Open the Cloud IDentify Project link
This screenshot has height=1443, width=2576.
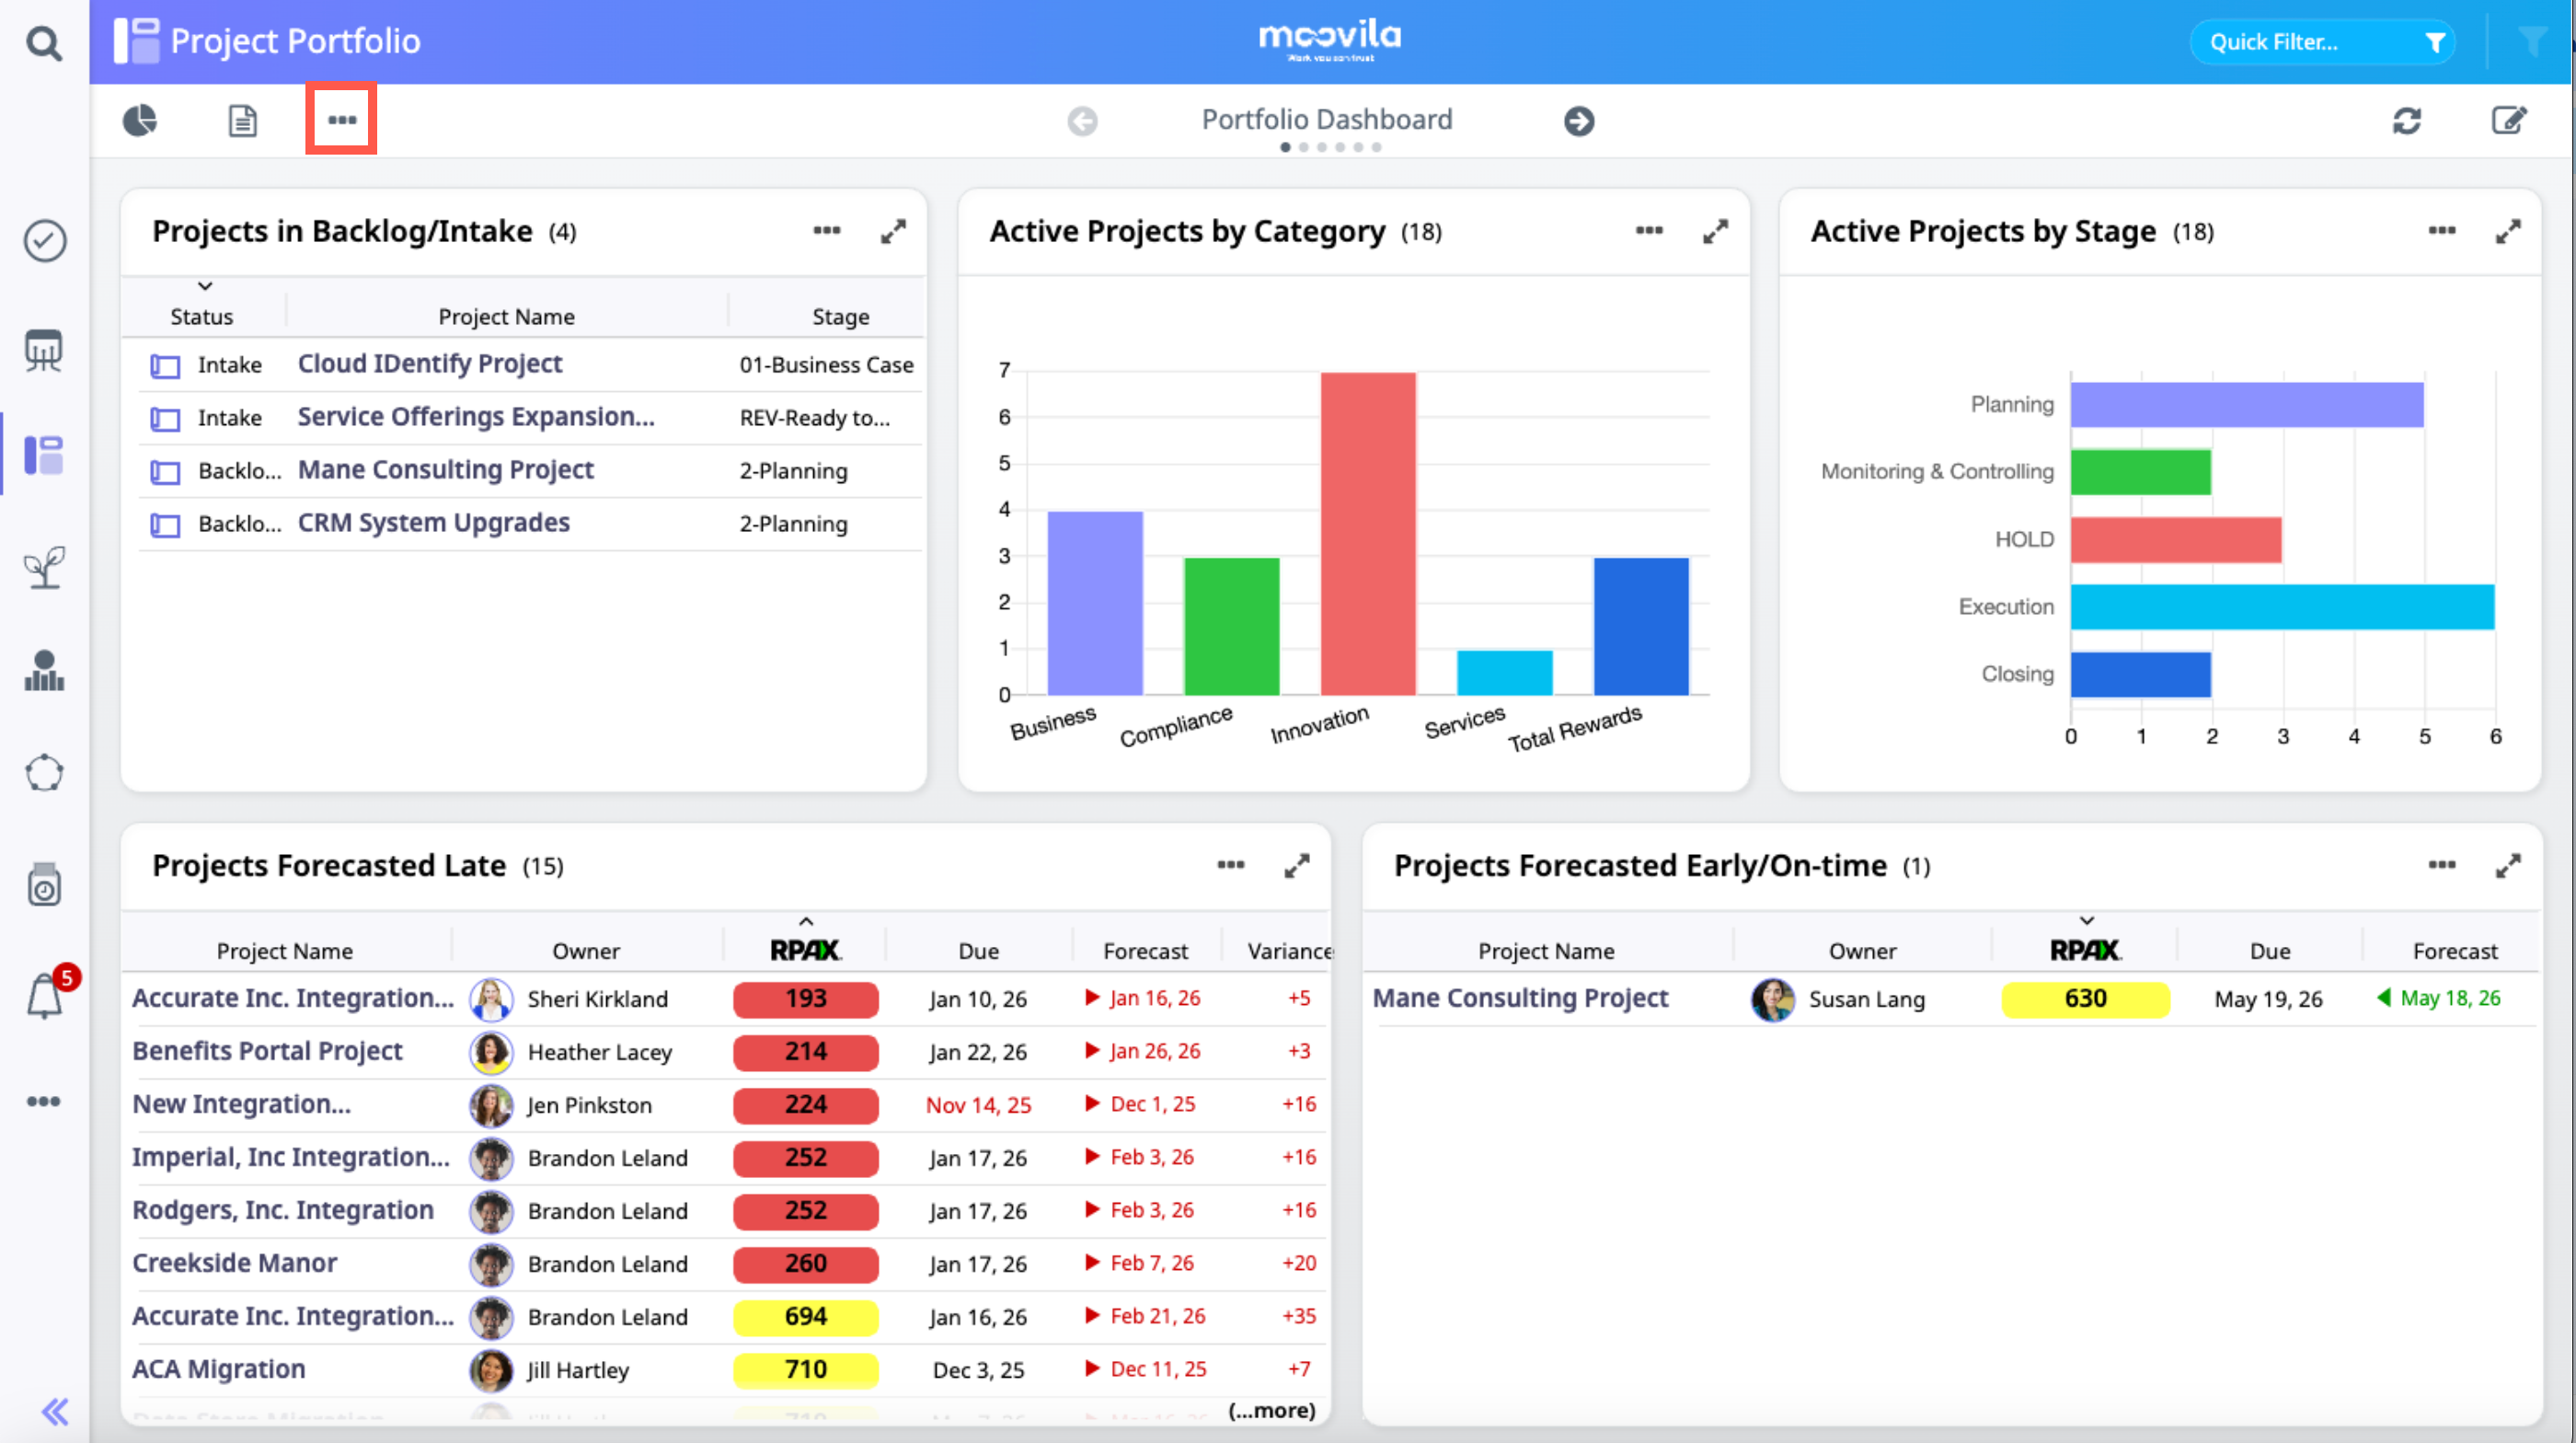pyautogui.click(x=430, y=364)
